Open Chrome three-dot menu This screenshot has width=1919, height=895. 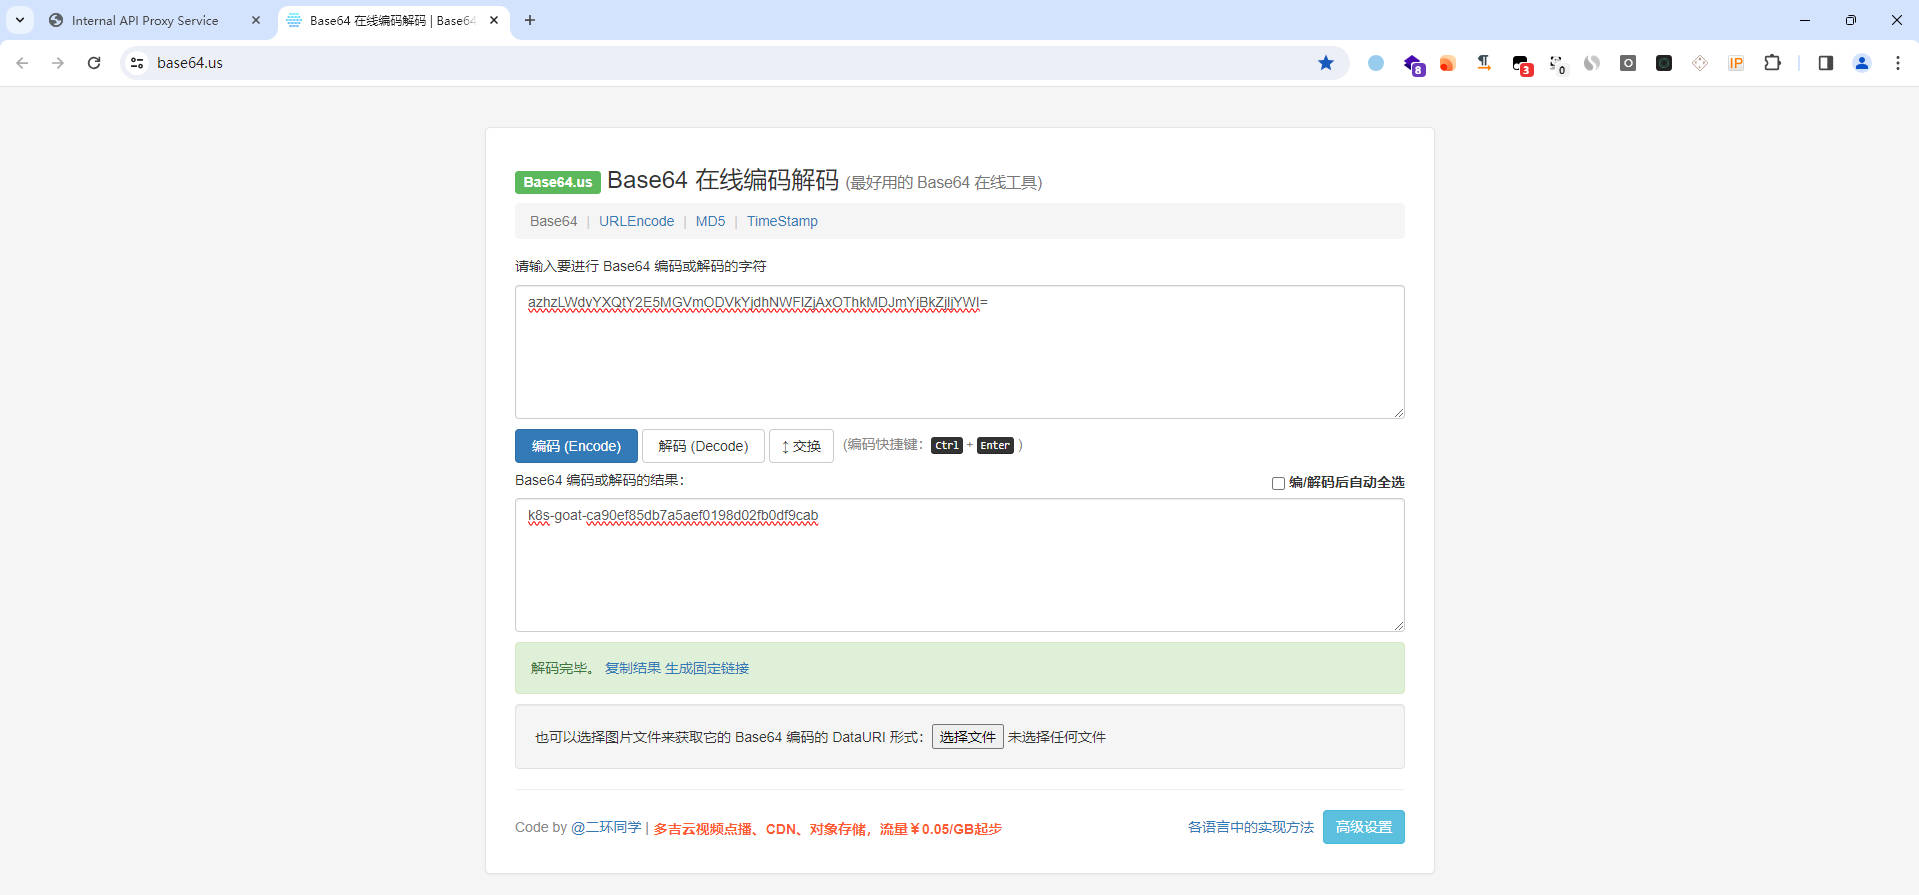click(1898, 63)
